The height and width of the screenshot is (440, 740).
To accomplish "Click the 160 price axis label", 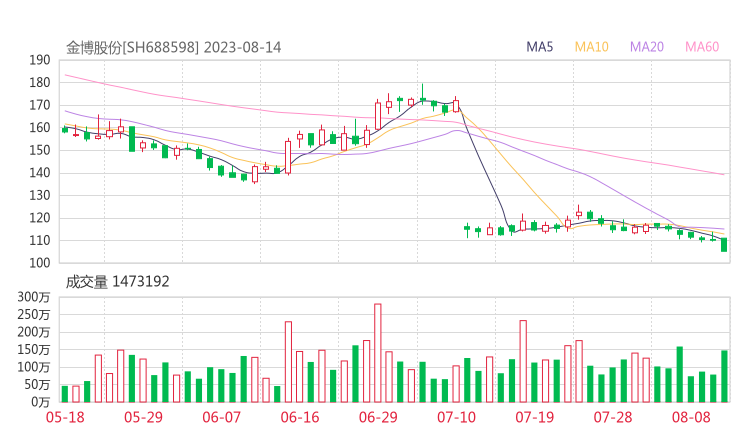I will [x=40, y=128].
